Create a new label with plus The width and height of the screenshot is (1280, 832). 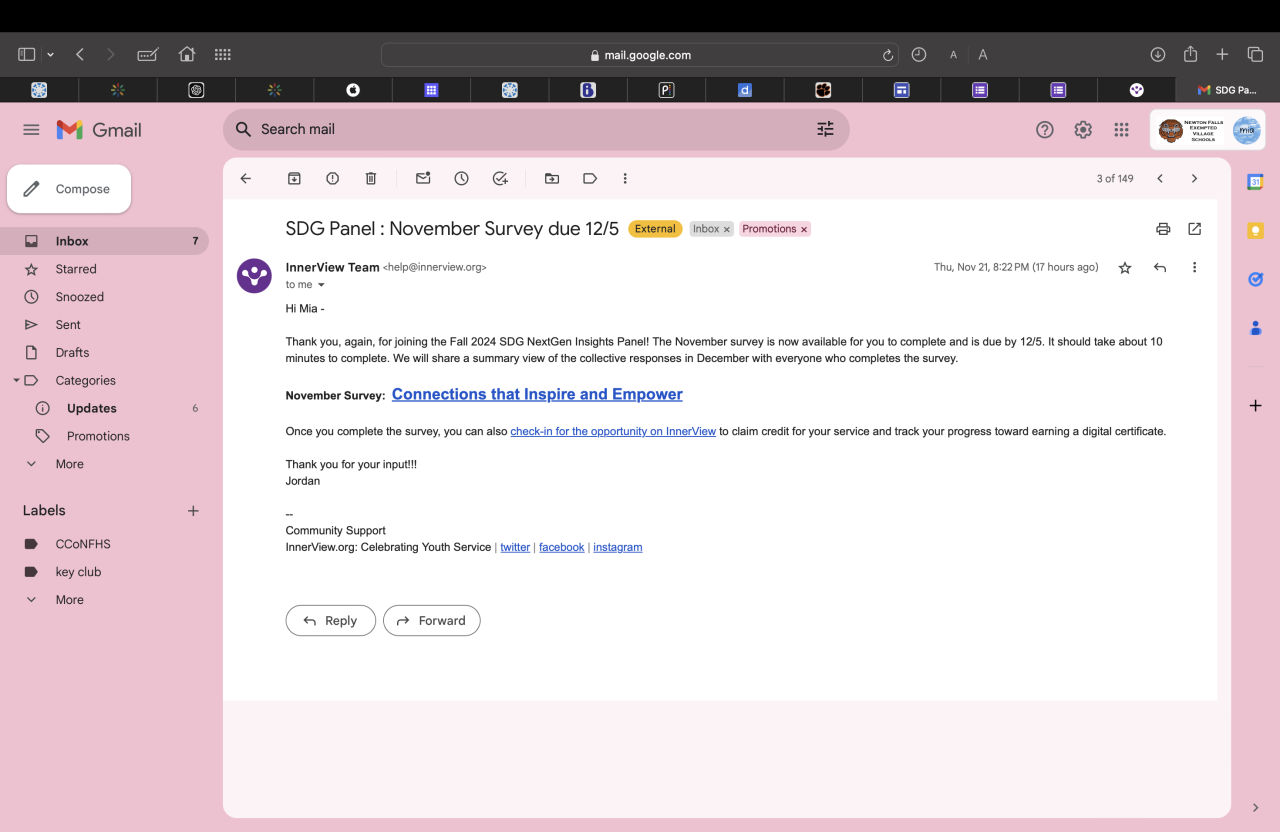coord(193,511)
